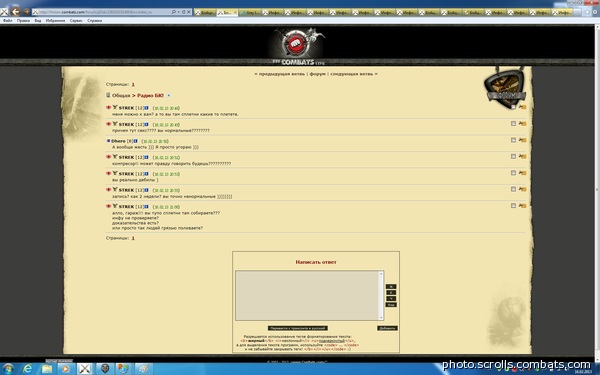Viewport: 600px width, 375px height.
Task: Tick checkbox for 'алло, гараж' post
Action: click(514, 206)
